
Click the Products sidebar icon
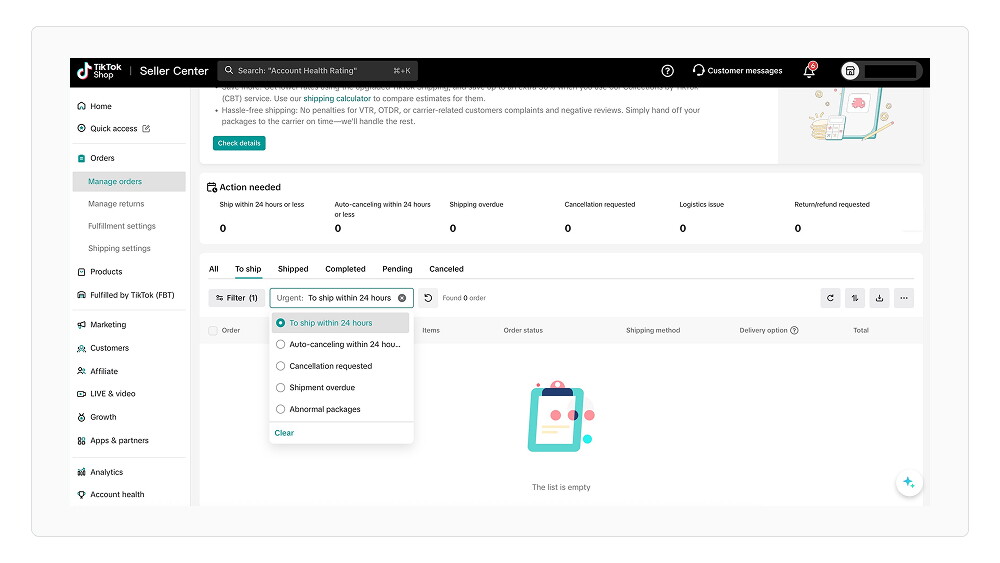[81, 272]
